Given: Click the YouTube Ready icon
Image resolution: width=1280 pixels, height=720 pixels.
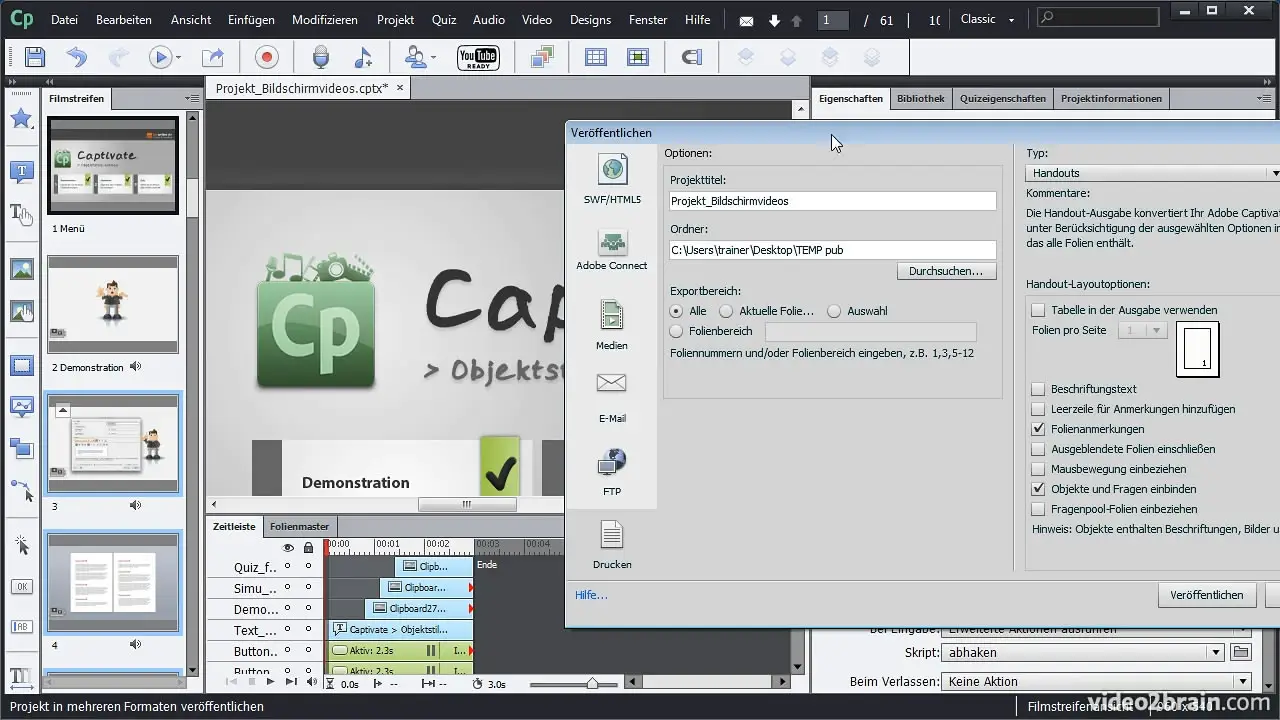Looking at the screenshot, I should [x=478, y=57].
